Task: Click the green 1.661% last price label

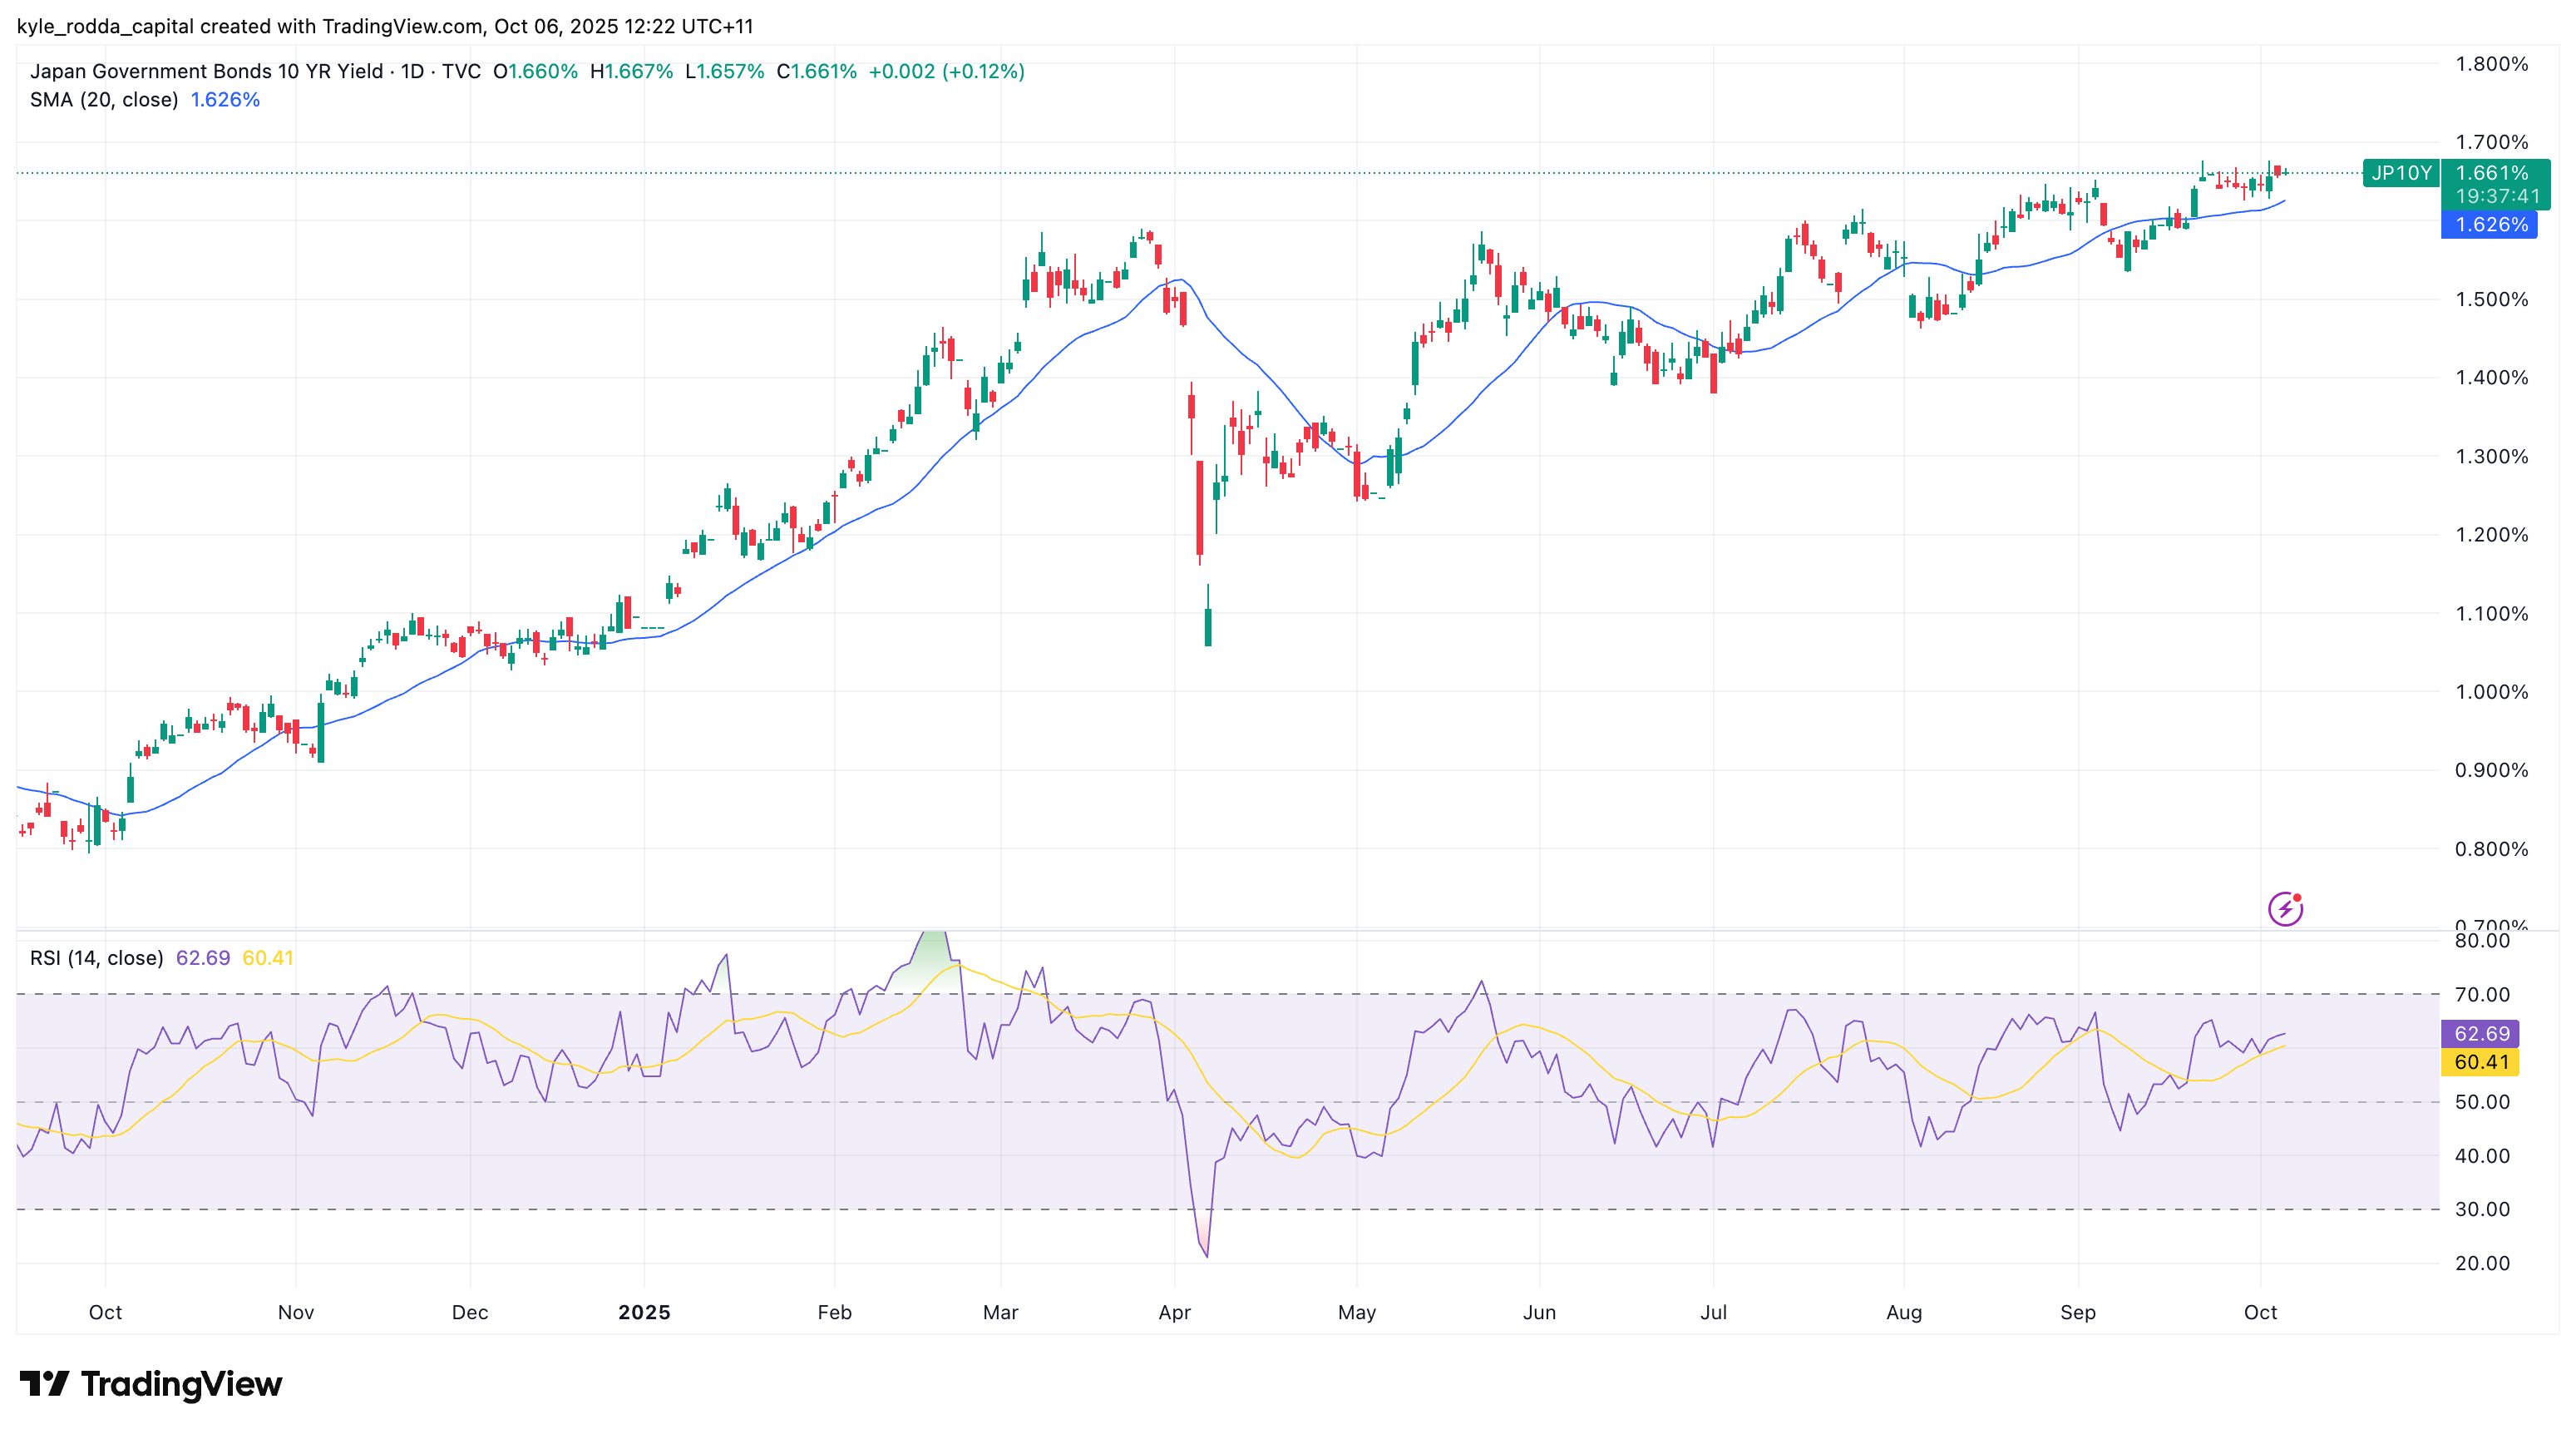Action: [2492, 173]
